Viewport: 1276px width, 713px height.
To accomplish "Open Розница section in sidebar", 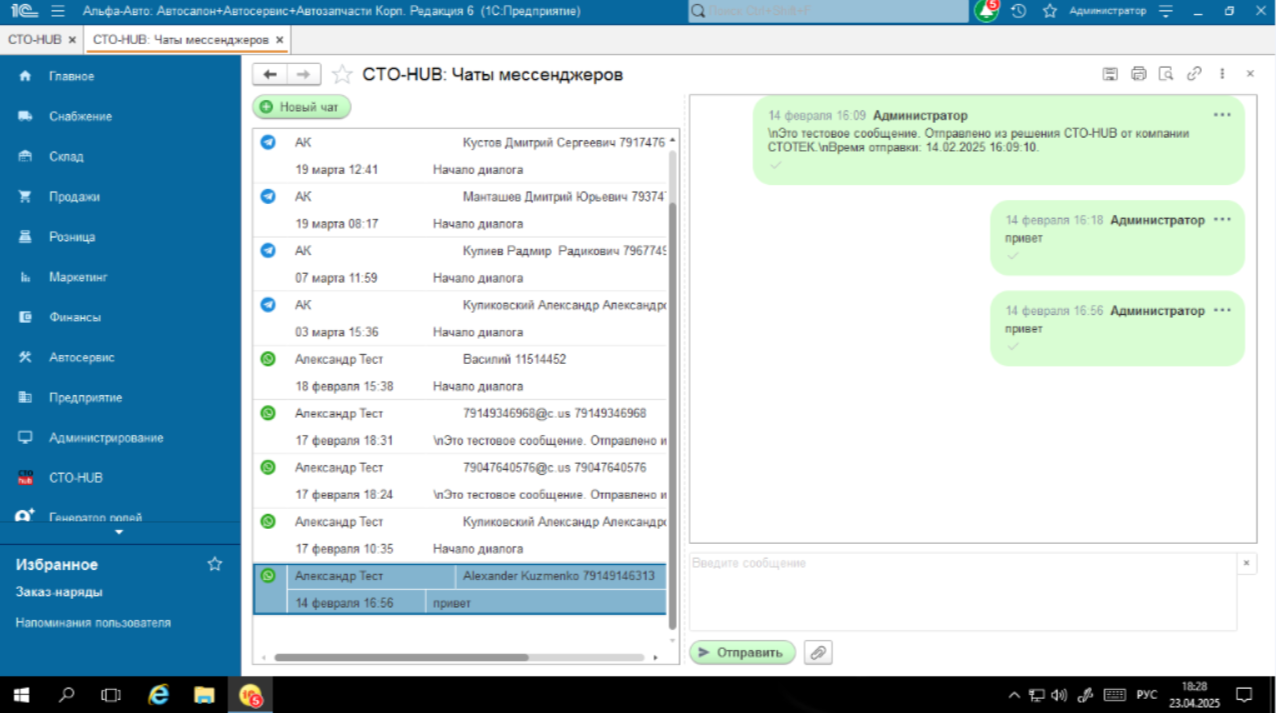I will [x=72, y=237].
